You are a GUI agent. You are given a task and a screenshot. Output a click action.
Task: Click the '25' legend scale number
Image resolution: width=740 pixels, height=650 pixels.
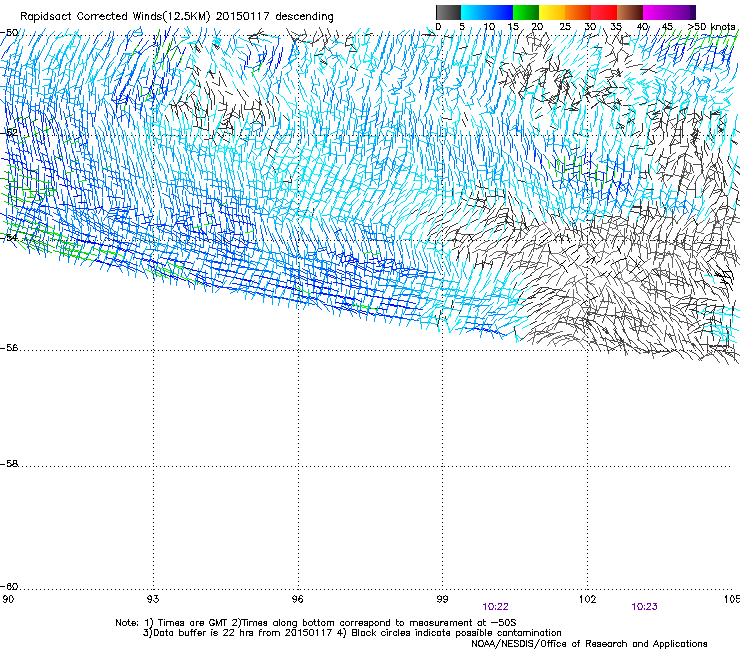pos(564,26)
